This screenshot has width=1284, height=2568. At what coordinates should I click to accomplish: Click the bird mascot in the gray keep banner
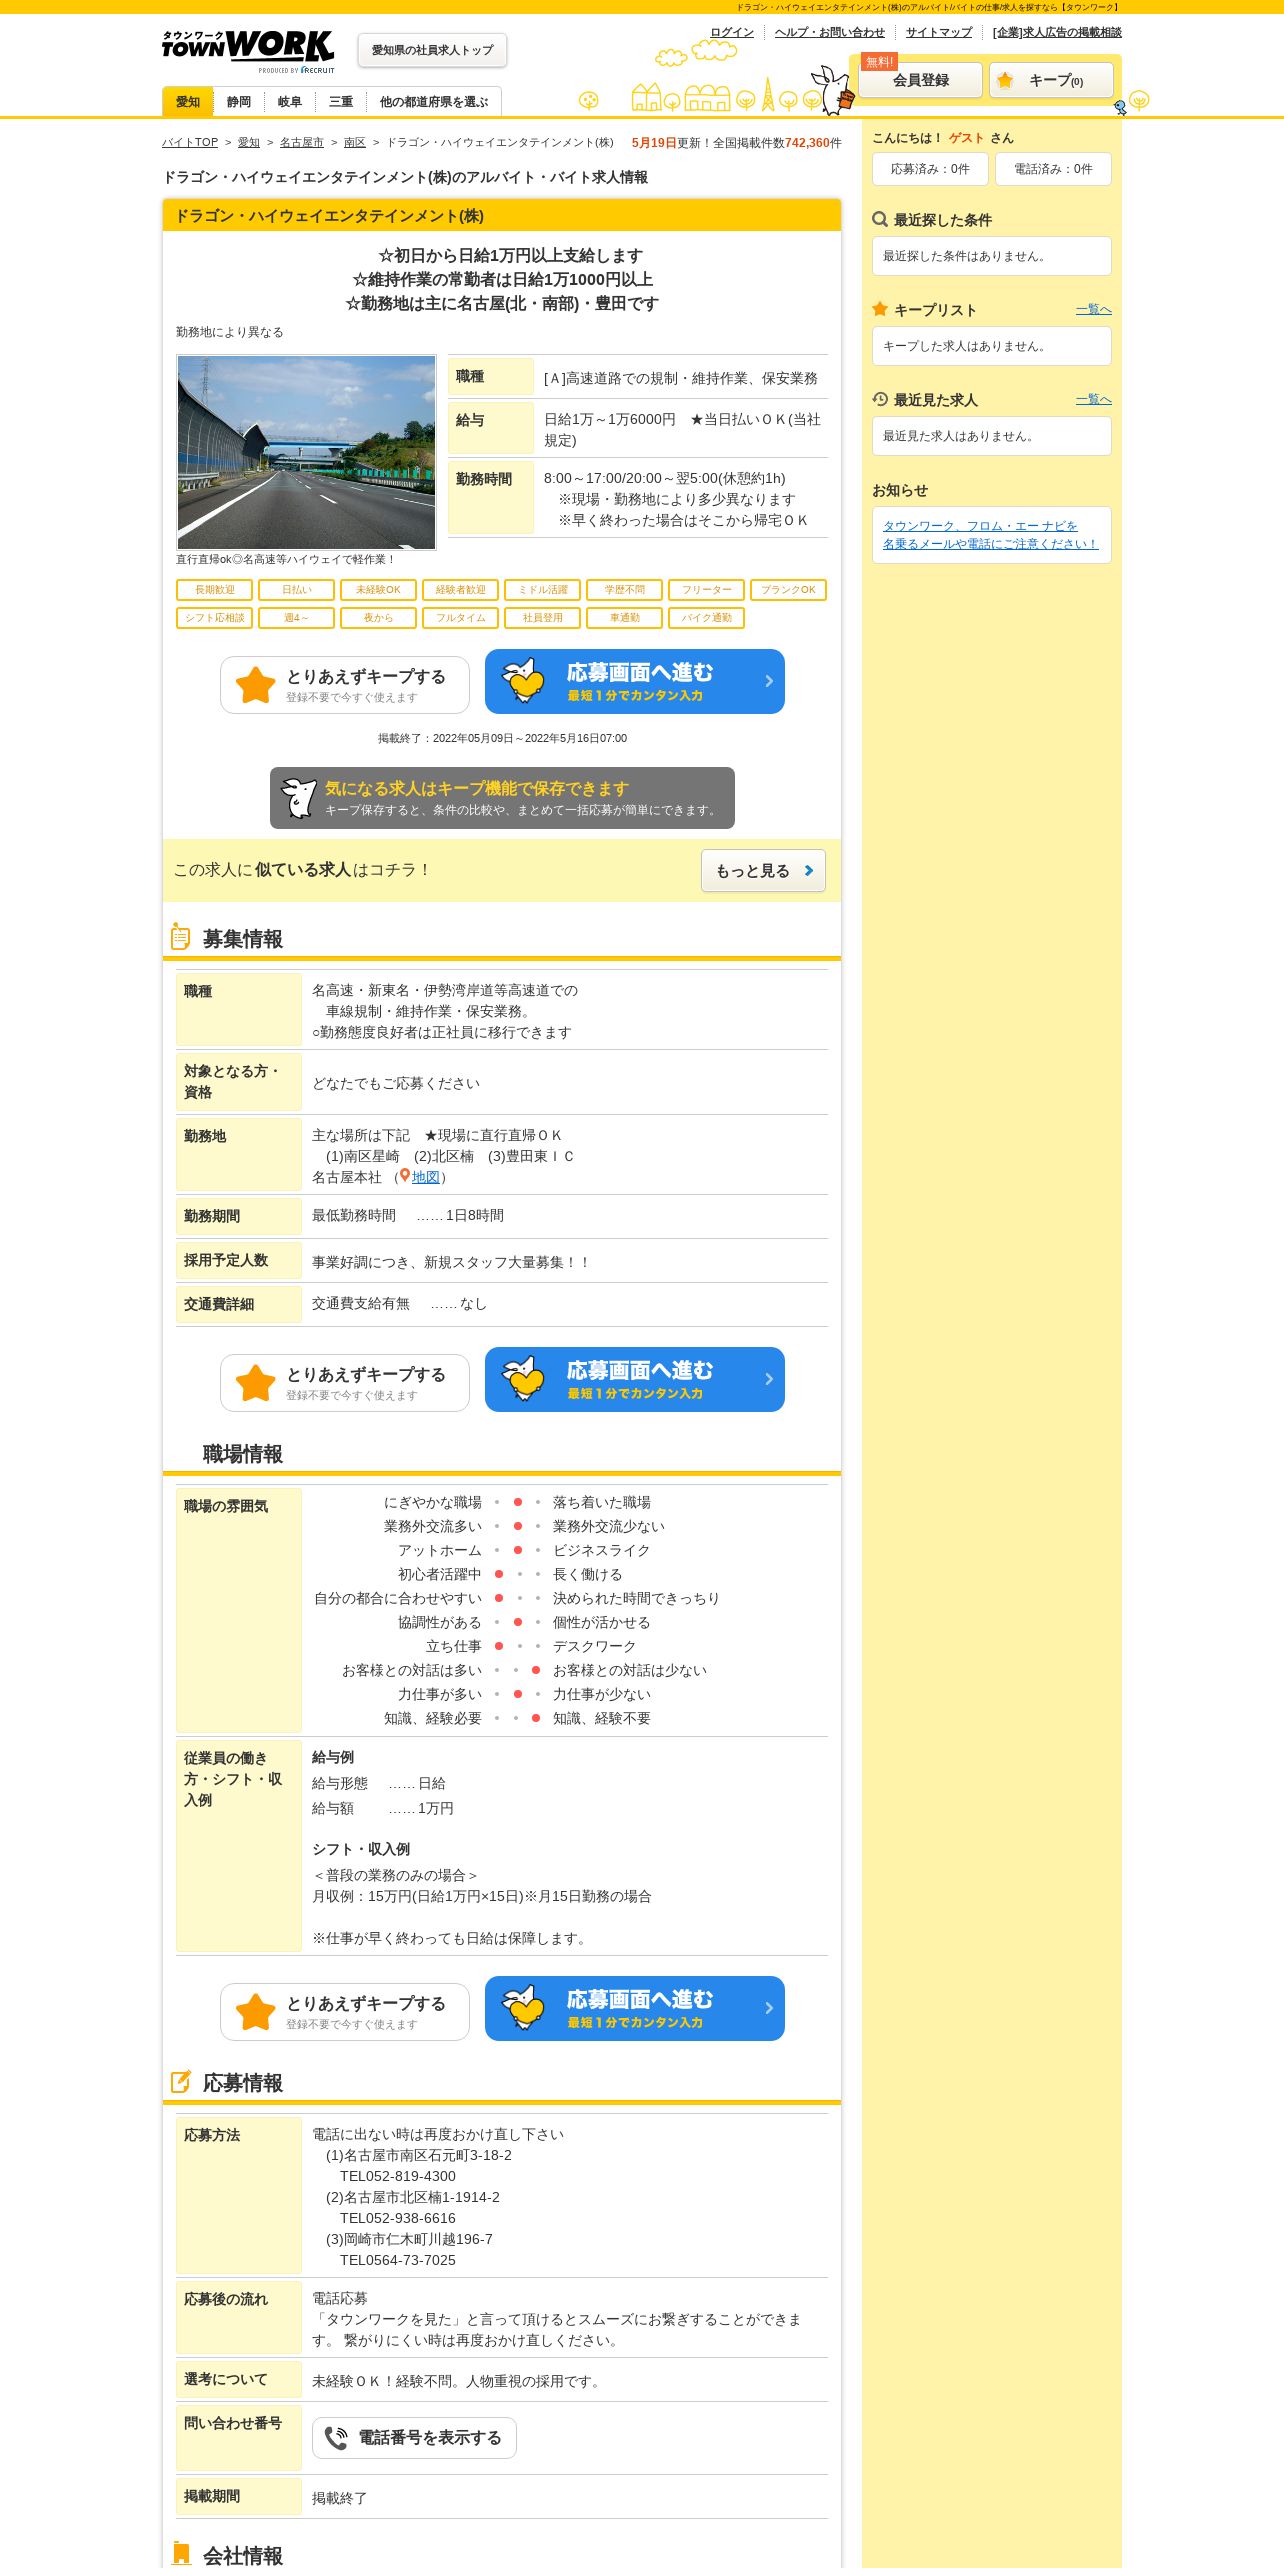click(299, 798)
